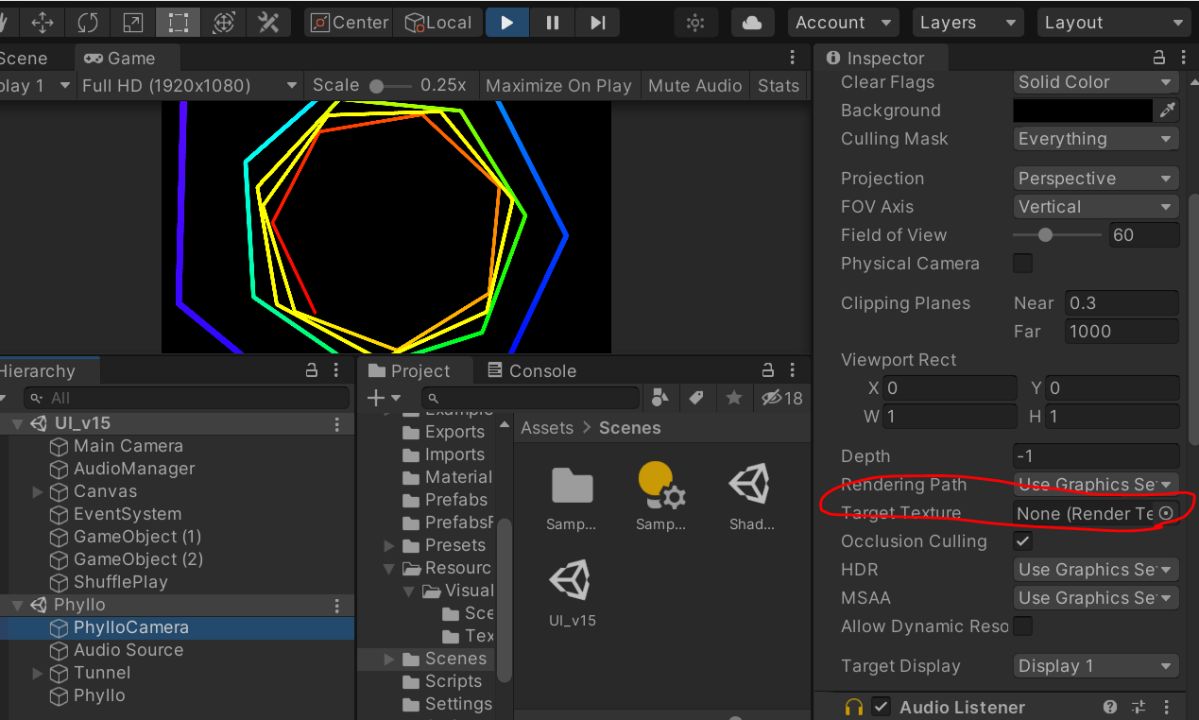Lock the Inspector panel
The image size is (1199, 720).
1158,57
